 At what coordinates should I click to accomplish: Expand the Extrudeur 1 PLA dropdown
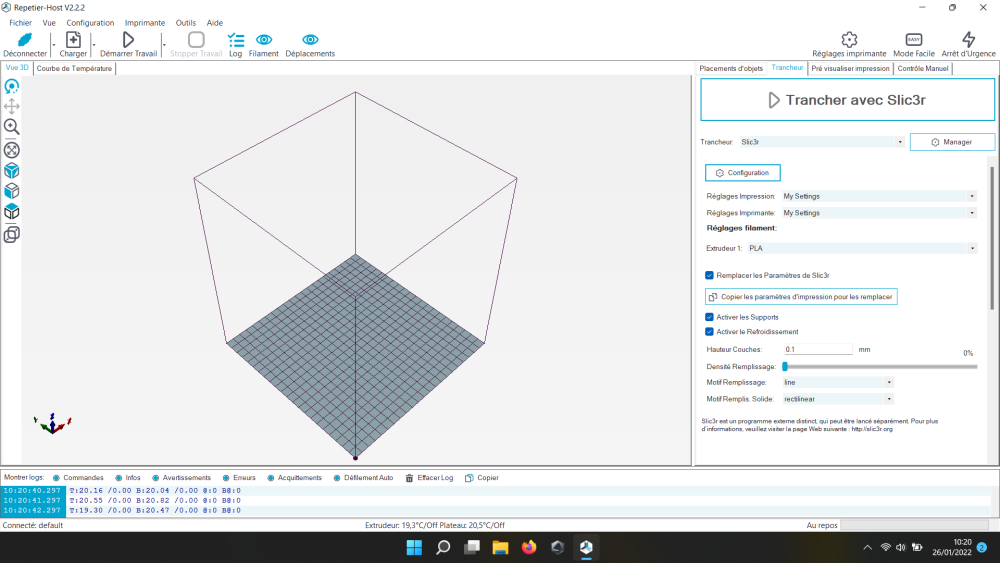coord(971,248)
